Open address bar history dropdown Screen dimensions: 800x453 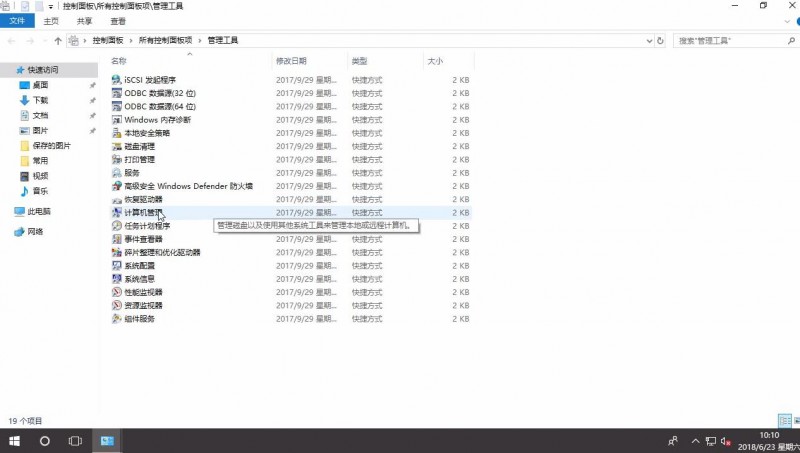[649, 41]
